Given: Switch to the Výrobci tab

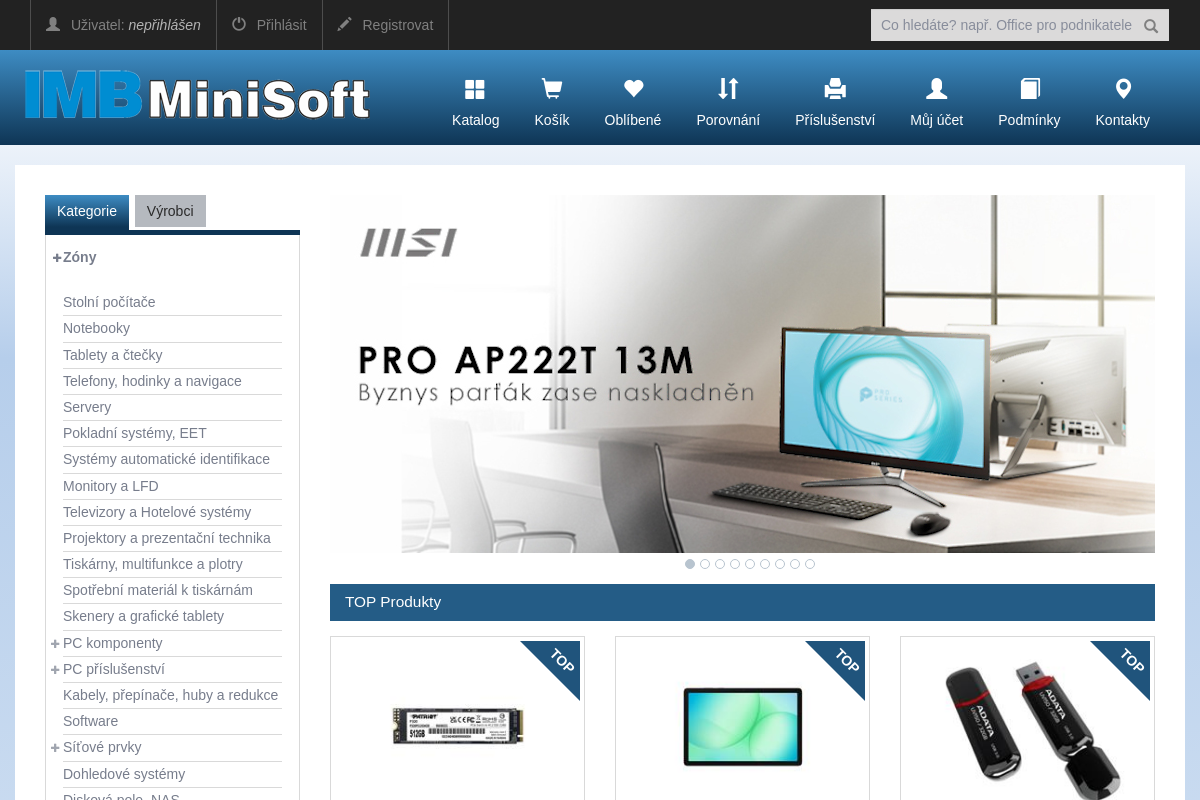Looking at the screenshot, I should click(x=170, y=211).
